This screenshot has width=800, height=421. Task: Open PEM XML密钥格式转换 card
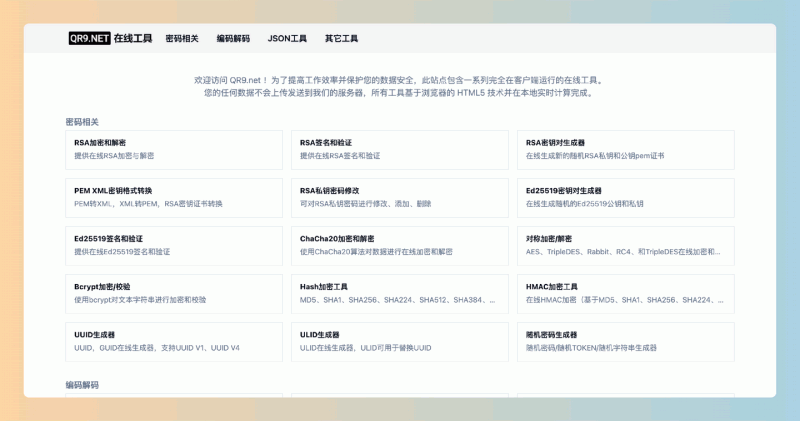(x=174, y=198)
